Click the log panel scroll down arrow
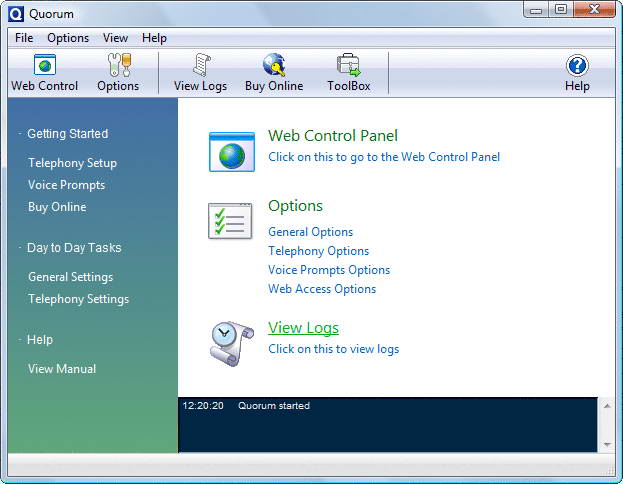The height and width of the screenshot is (484, 623). coord(607,444)
